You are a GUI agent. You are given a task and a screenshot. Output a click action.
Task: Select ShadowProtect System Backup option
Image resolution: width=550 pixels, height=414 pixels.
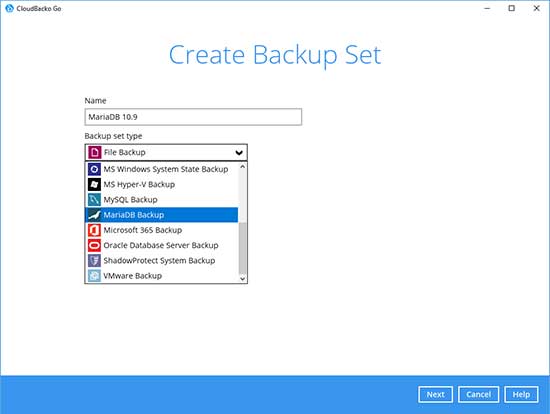pyautogui.click(x=162, y=260)
